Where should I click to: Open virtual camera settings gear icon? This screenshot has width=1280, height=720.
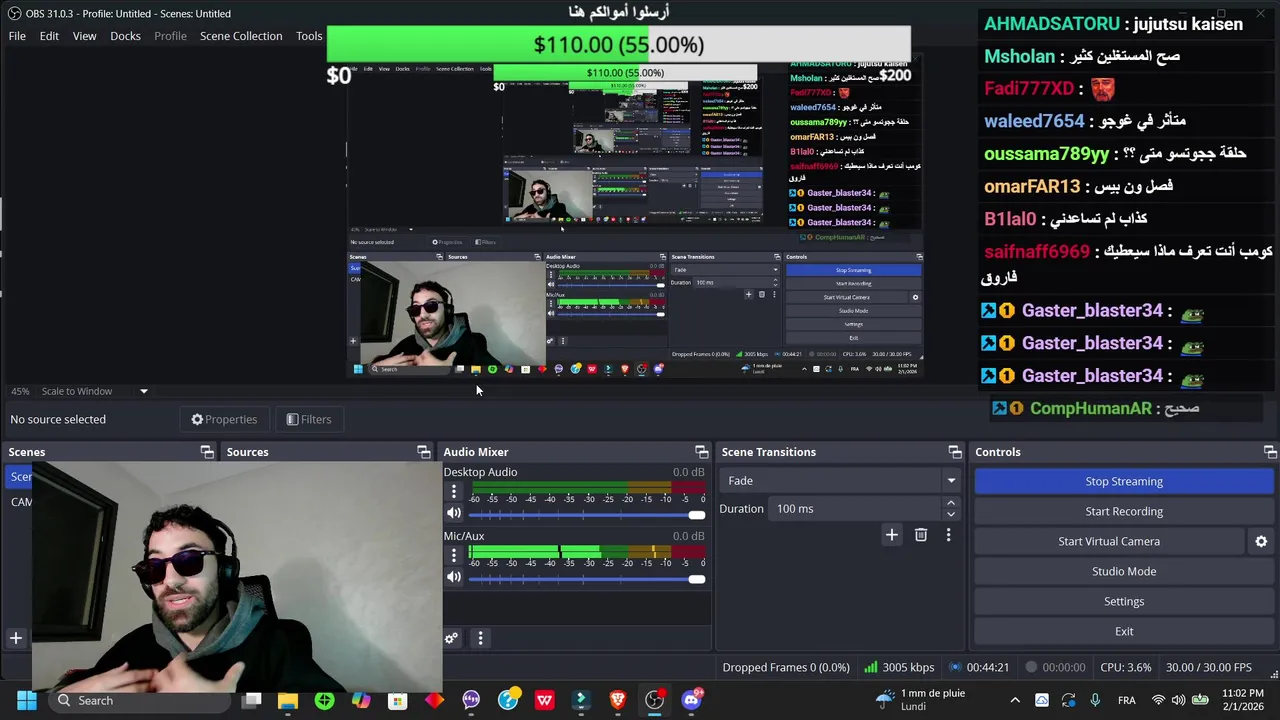(x=1261, y=541)
